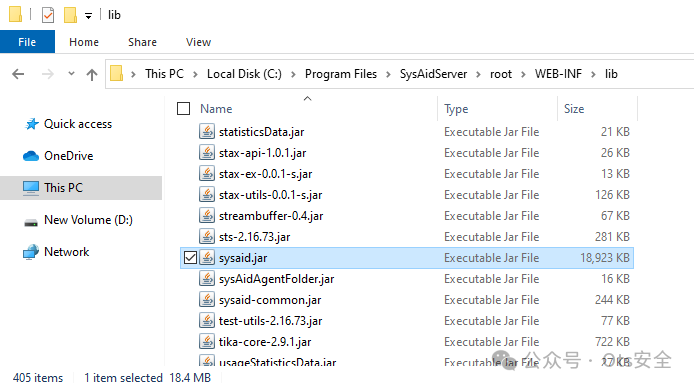Jump to This PC in address bar
Viewport: 694px width, 388px height.
tap(164, 74)
